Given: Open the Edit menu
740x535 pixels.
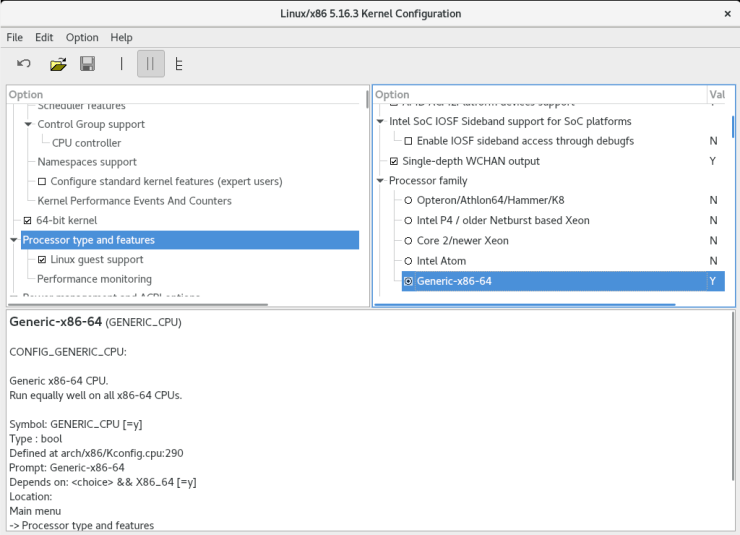Looking at the screenshot, I should pos(44,37).
